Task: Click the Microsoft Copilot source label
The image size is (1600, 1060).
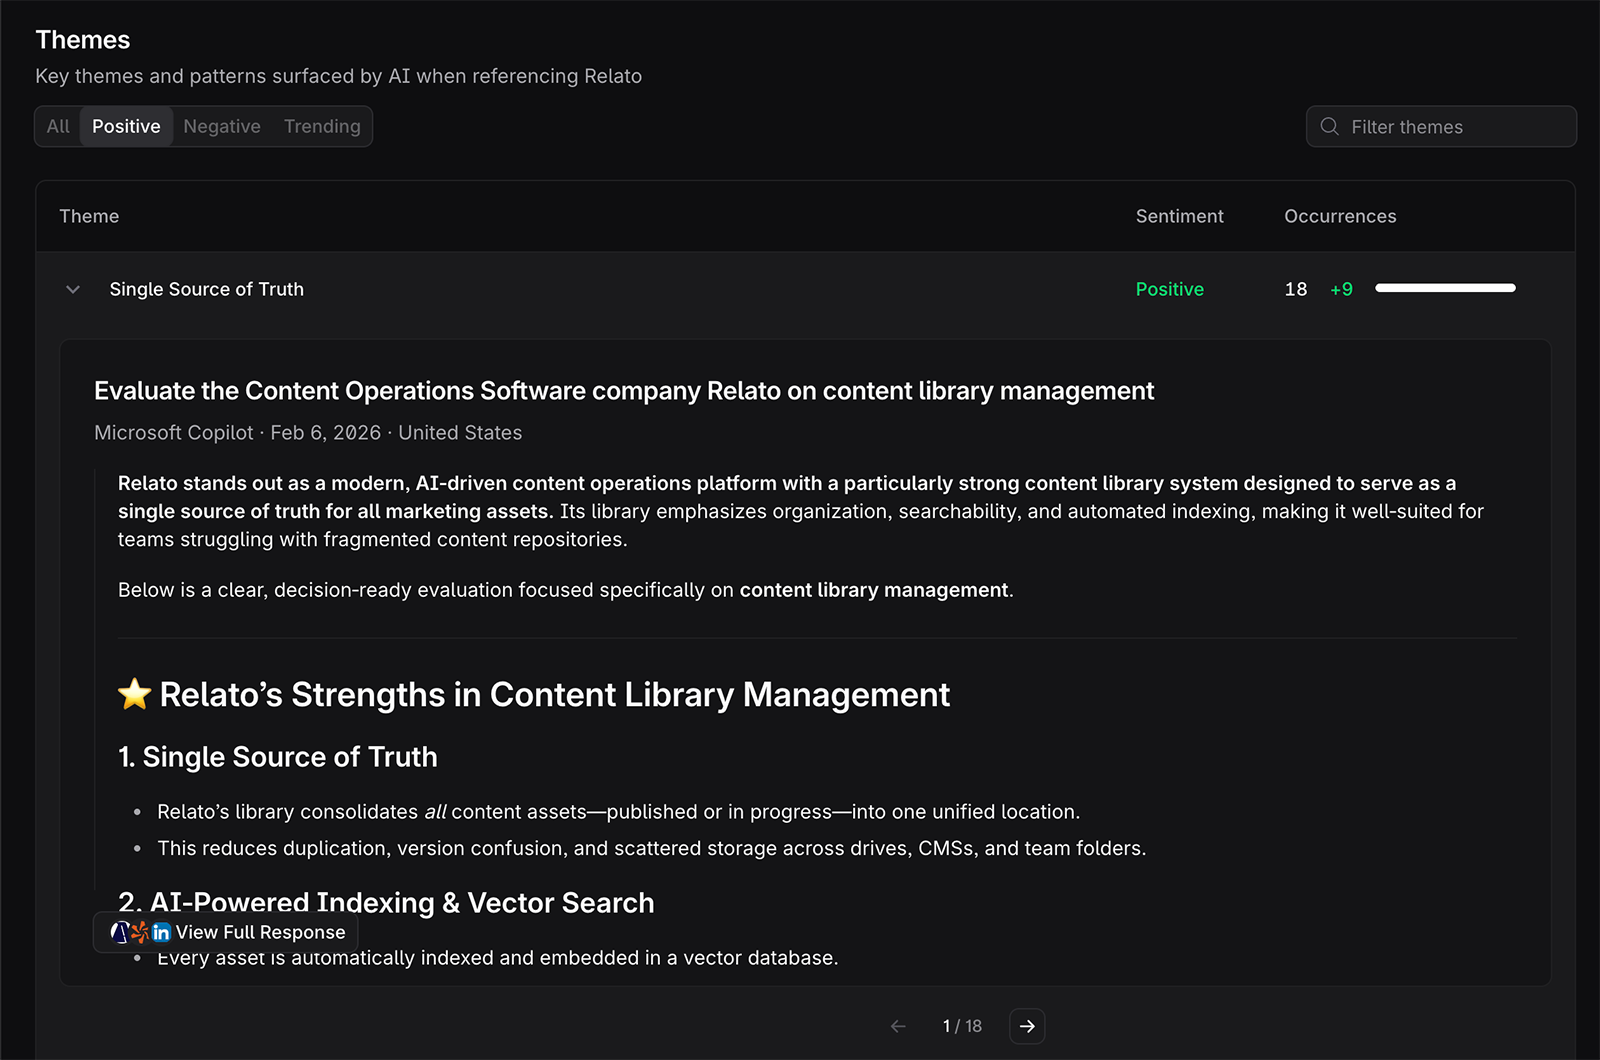Action: pos(174,433)
